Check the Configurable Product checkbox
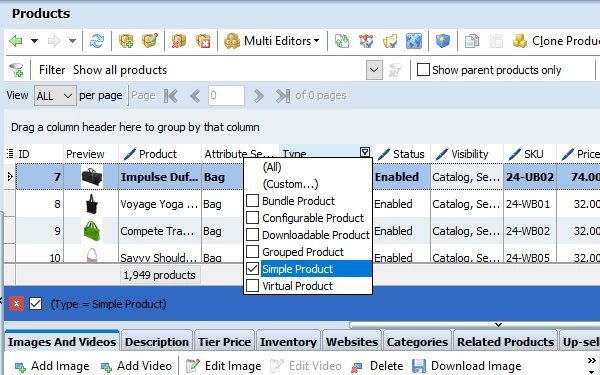 coord(252,217)
